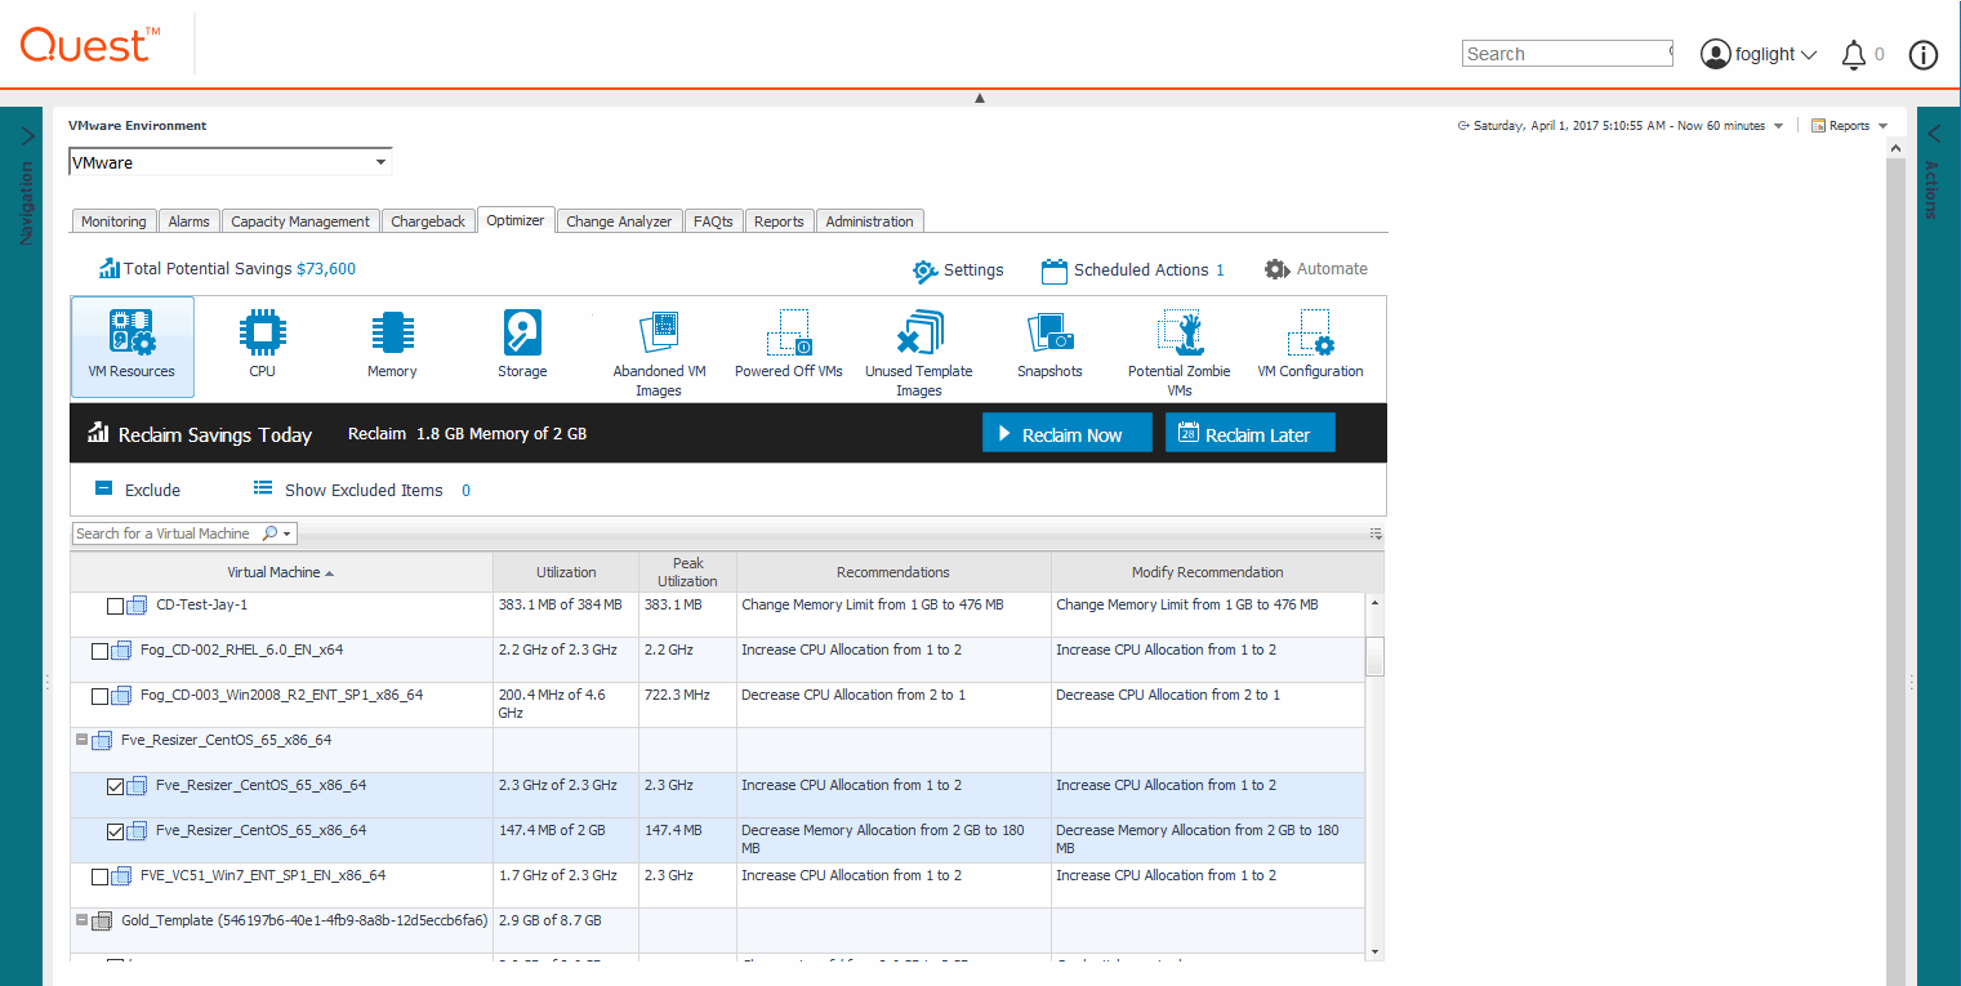Focus the top Search field
The image size is (1961, 986).
point(1567,54)
